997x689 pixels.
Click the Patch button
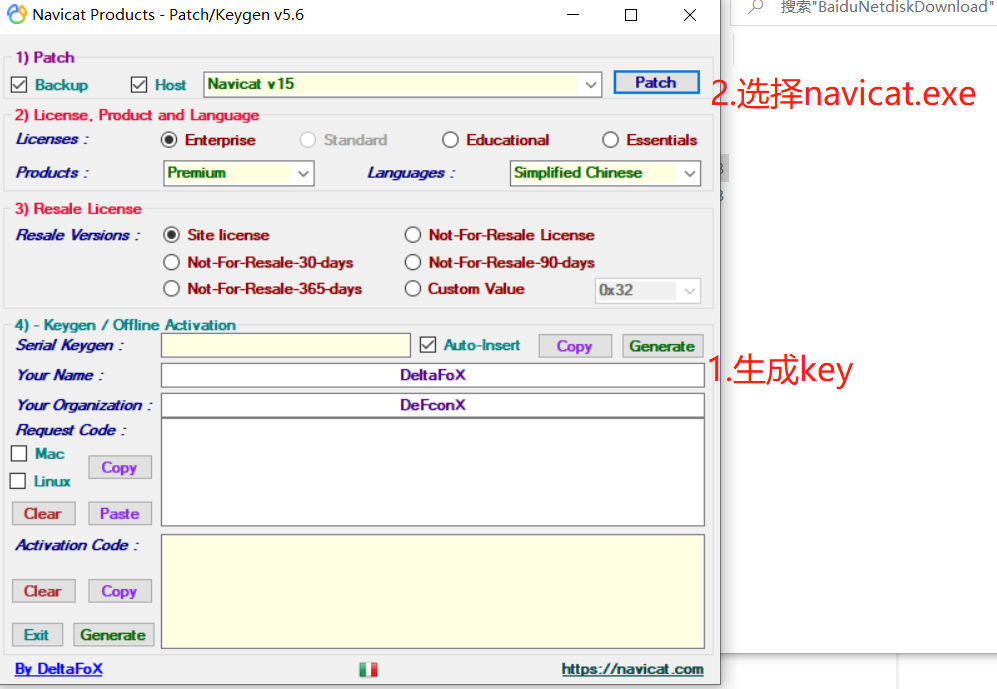click(x=656, y=83)
